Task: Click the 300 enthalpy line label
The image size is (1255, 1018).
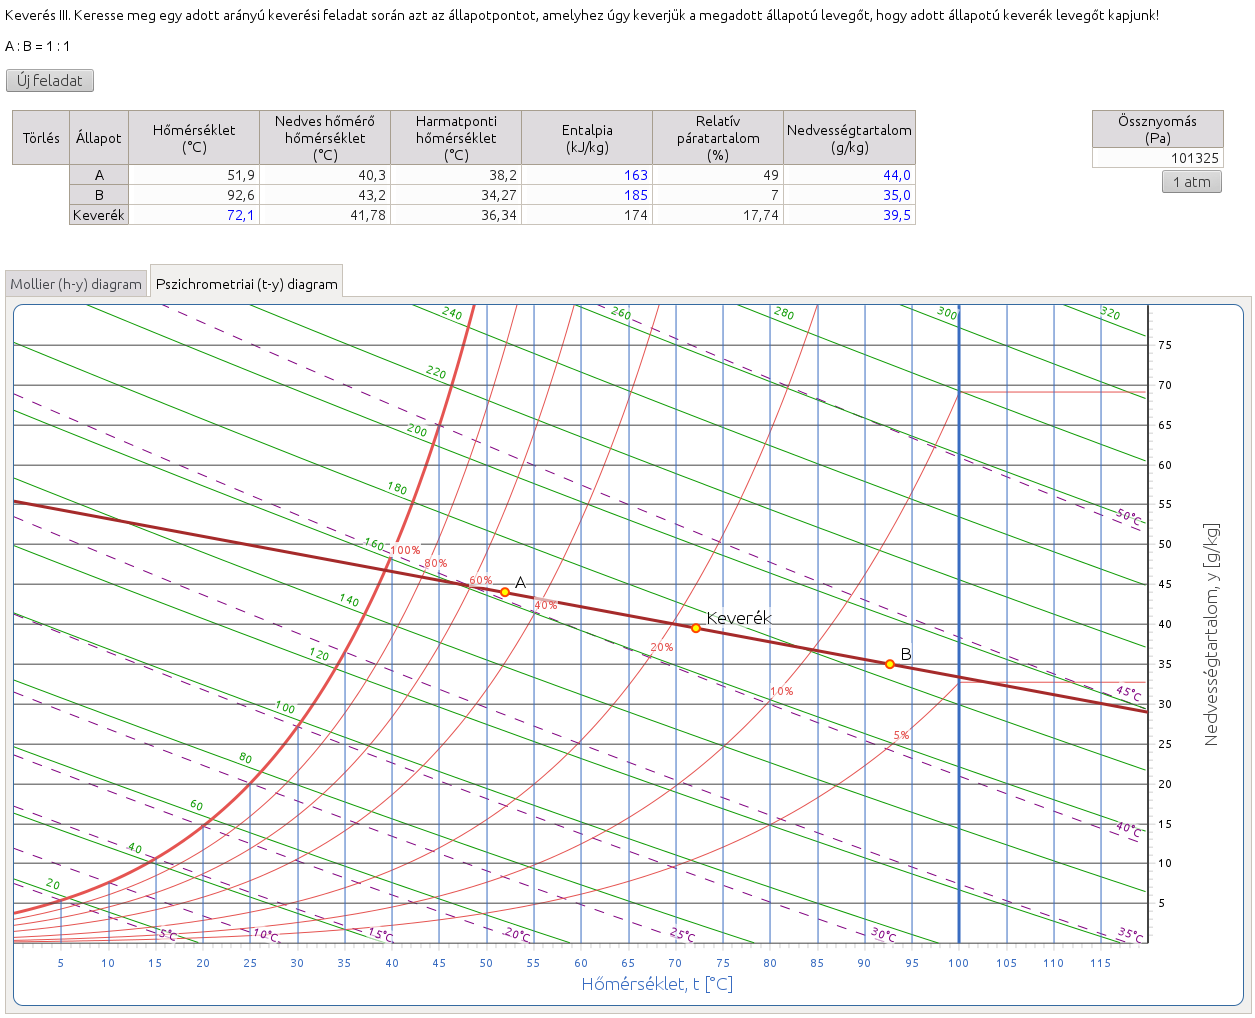Action: click(947, 314)
